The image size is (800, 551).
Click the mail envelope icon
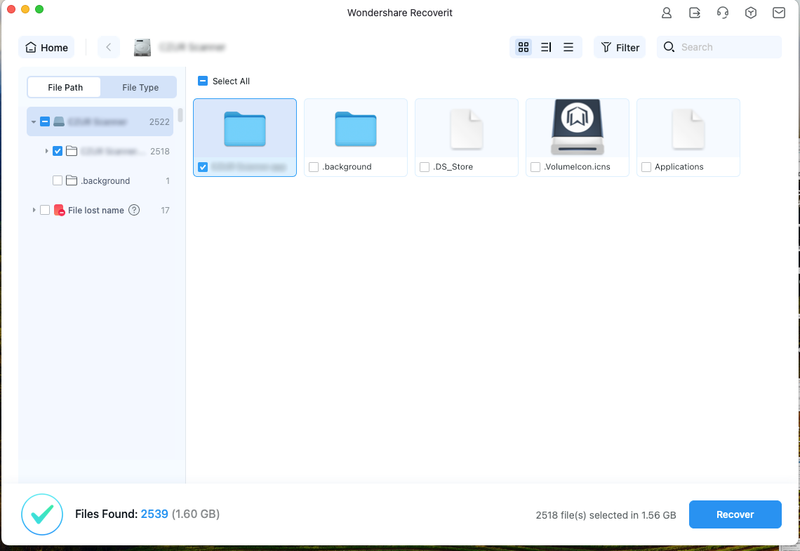pos(779,13)
